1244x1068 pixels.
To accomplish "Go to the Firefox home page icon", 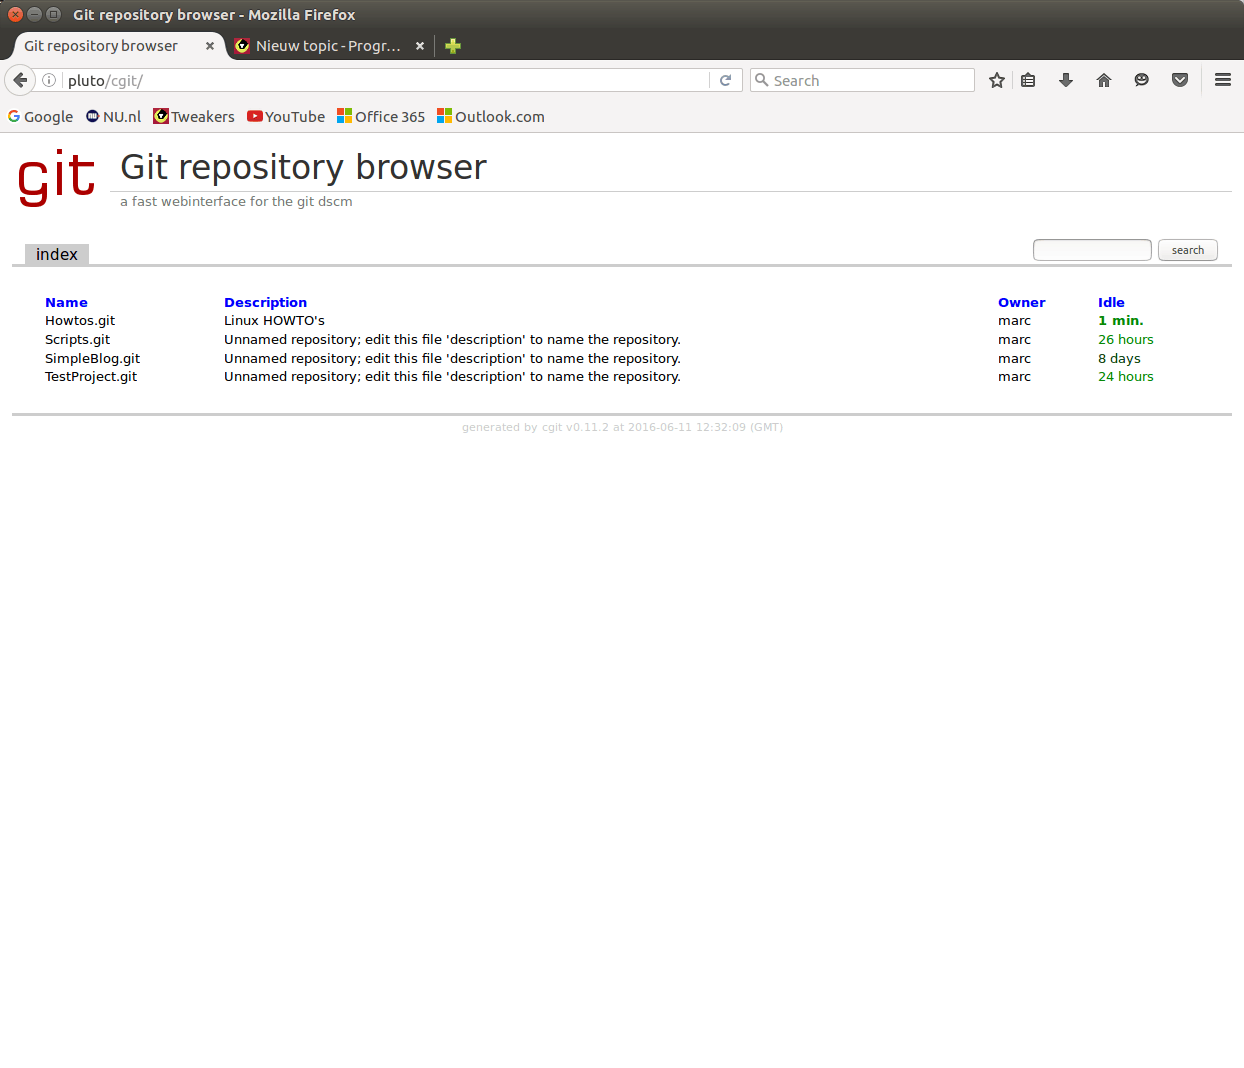I will coord(1104,80).
